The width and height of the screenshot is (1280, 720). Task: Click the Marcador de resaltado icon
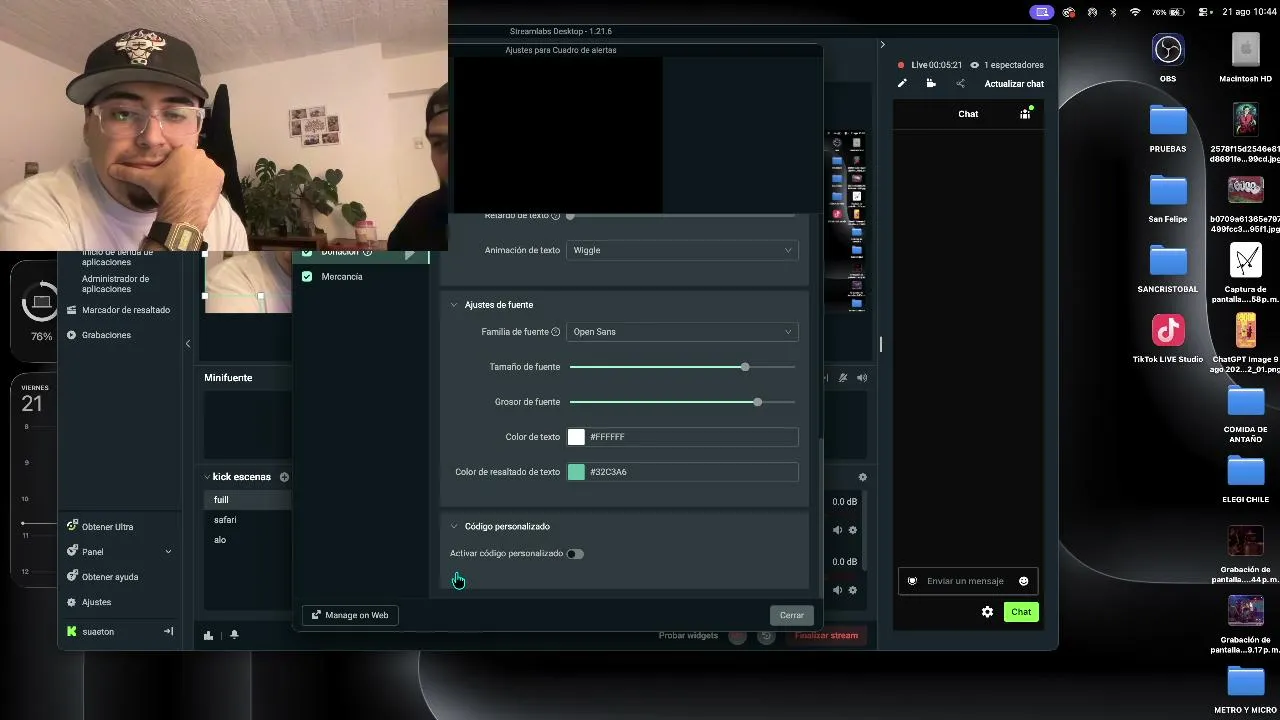point(71,310)
